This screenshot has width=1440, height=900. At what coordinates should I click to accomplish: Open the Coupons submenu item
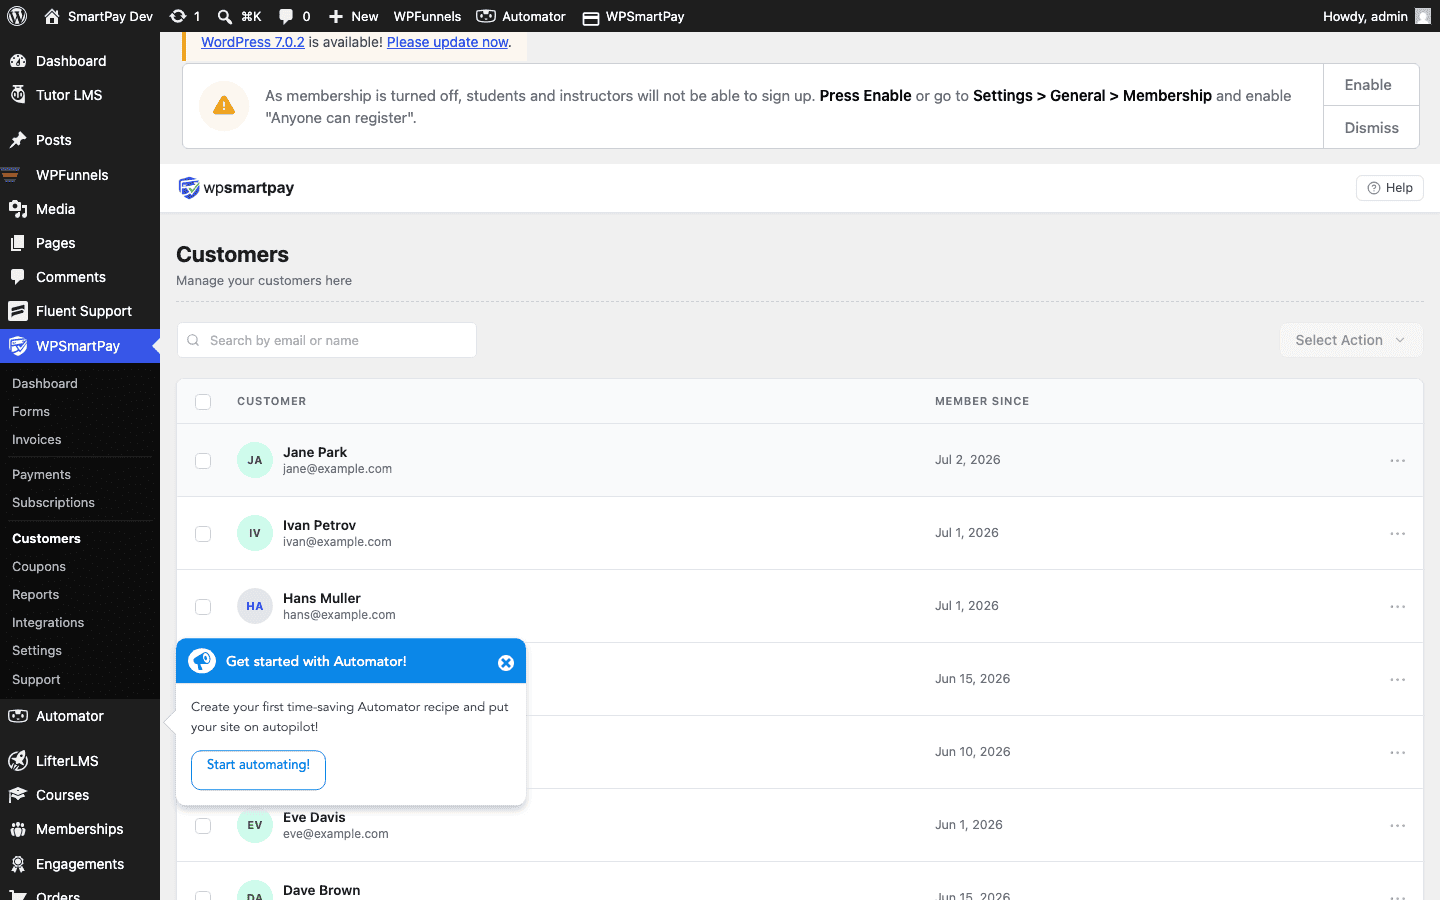point(39,566)
